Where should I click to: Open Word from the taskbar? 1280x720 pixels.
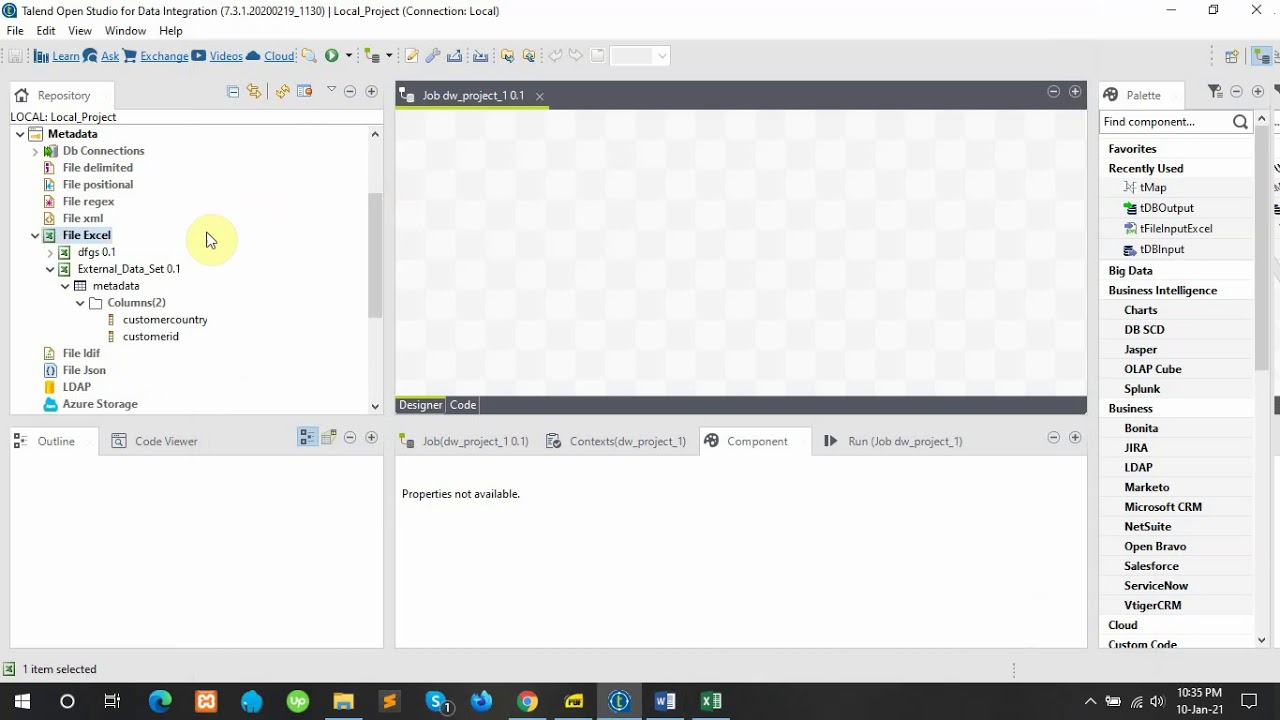665,702
